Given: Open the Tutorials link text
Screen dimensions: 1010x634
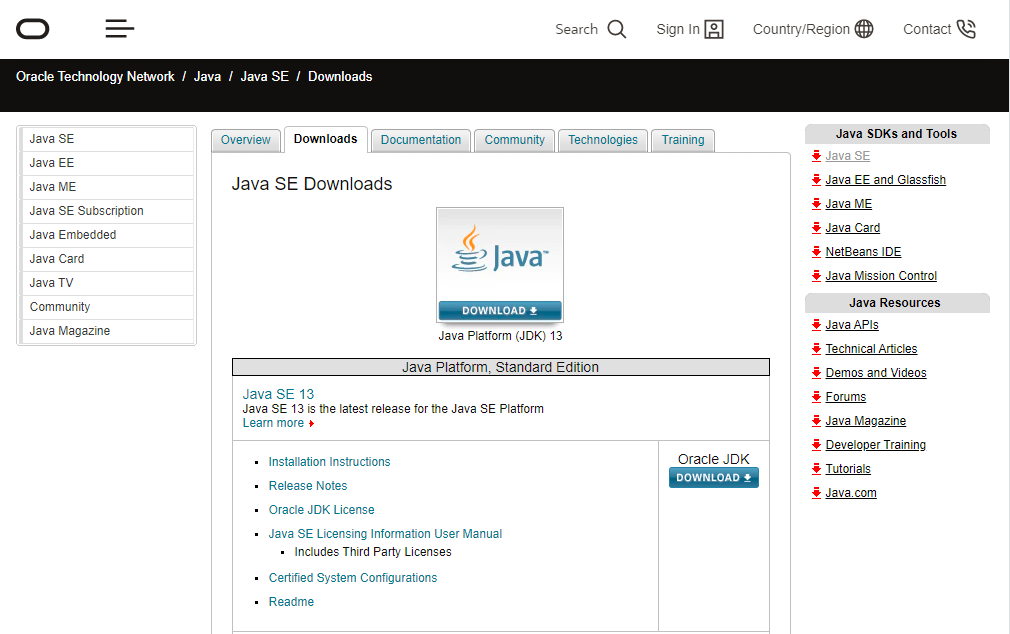Looking at the screenshot, I should (848, 469).
